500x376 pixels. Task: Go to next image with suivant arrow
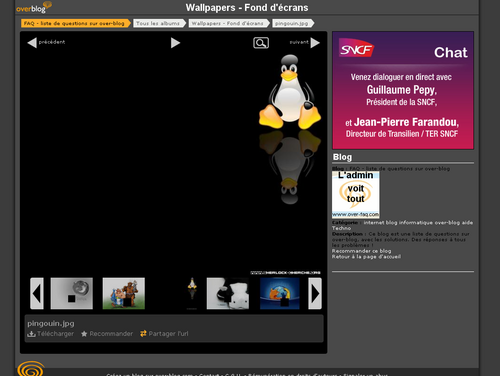coord(315,43)
